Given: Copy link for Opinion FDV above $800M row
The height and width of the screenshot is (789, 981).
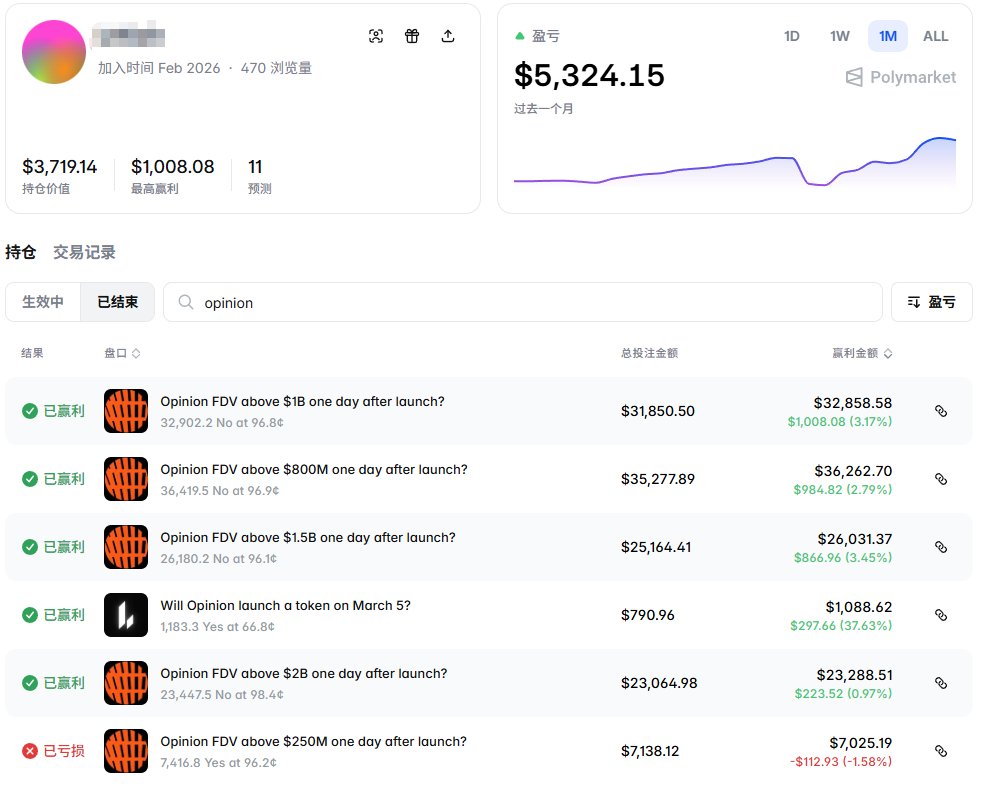Looking at the screenshot, I should tap(941, 479).
